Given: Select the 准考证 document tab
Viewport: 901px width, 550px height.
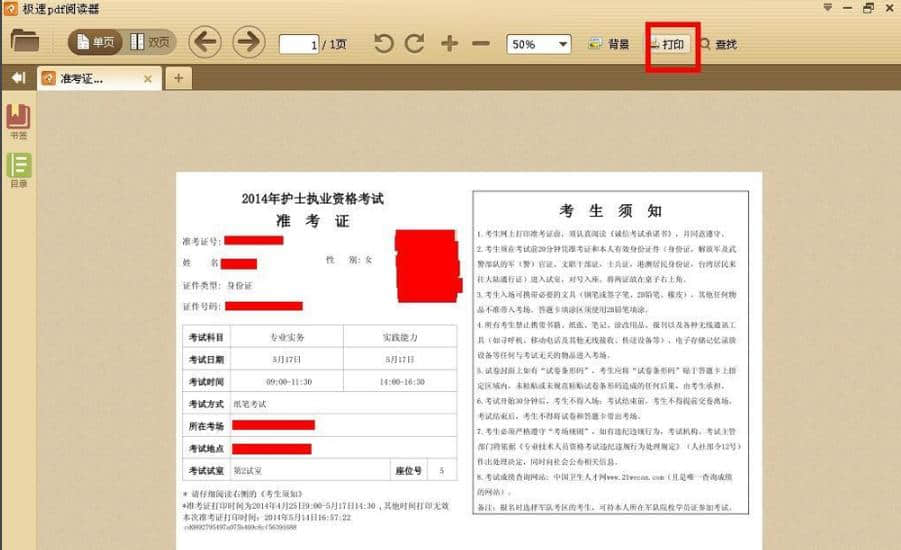Looking at the screenshot, I should (85, 78).
